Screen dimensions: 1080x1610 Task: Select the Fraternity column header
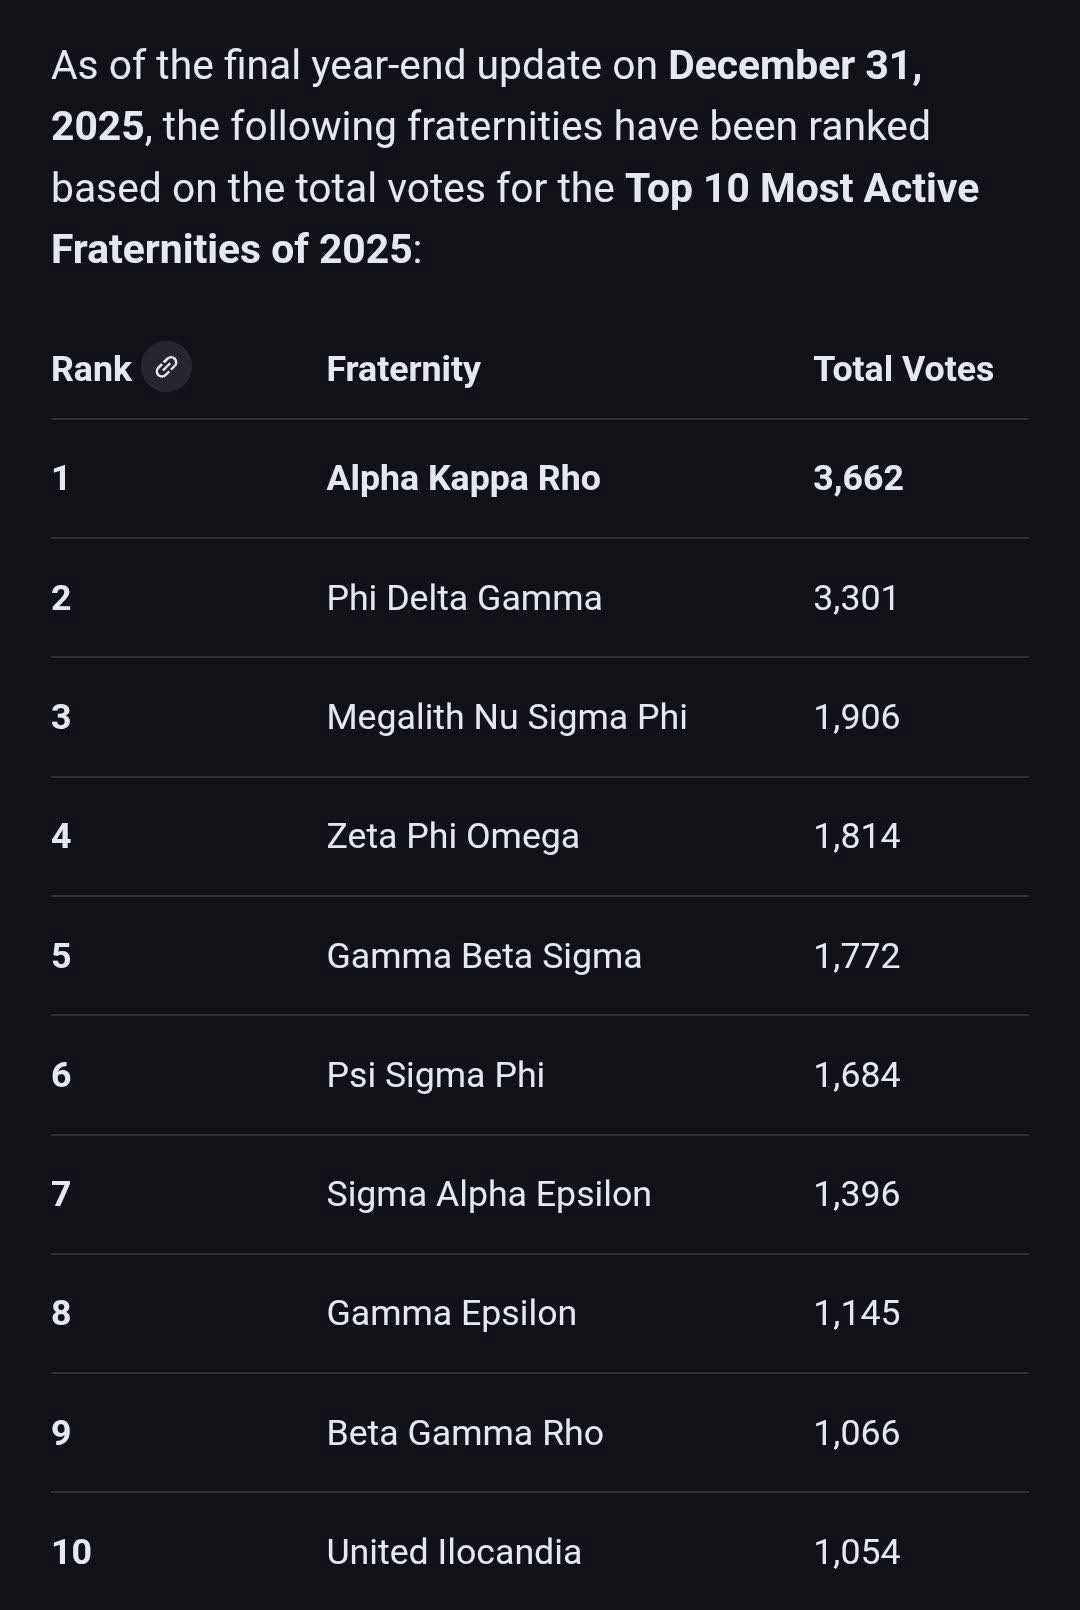(403, 369)
